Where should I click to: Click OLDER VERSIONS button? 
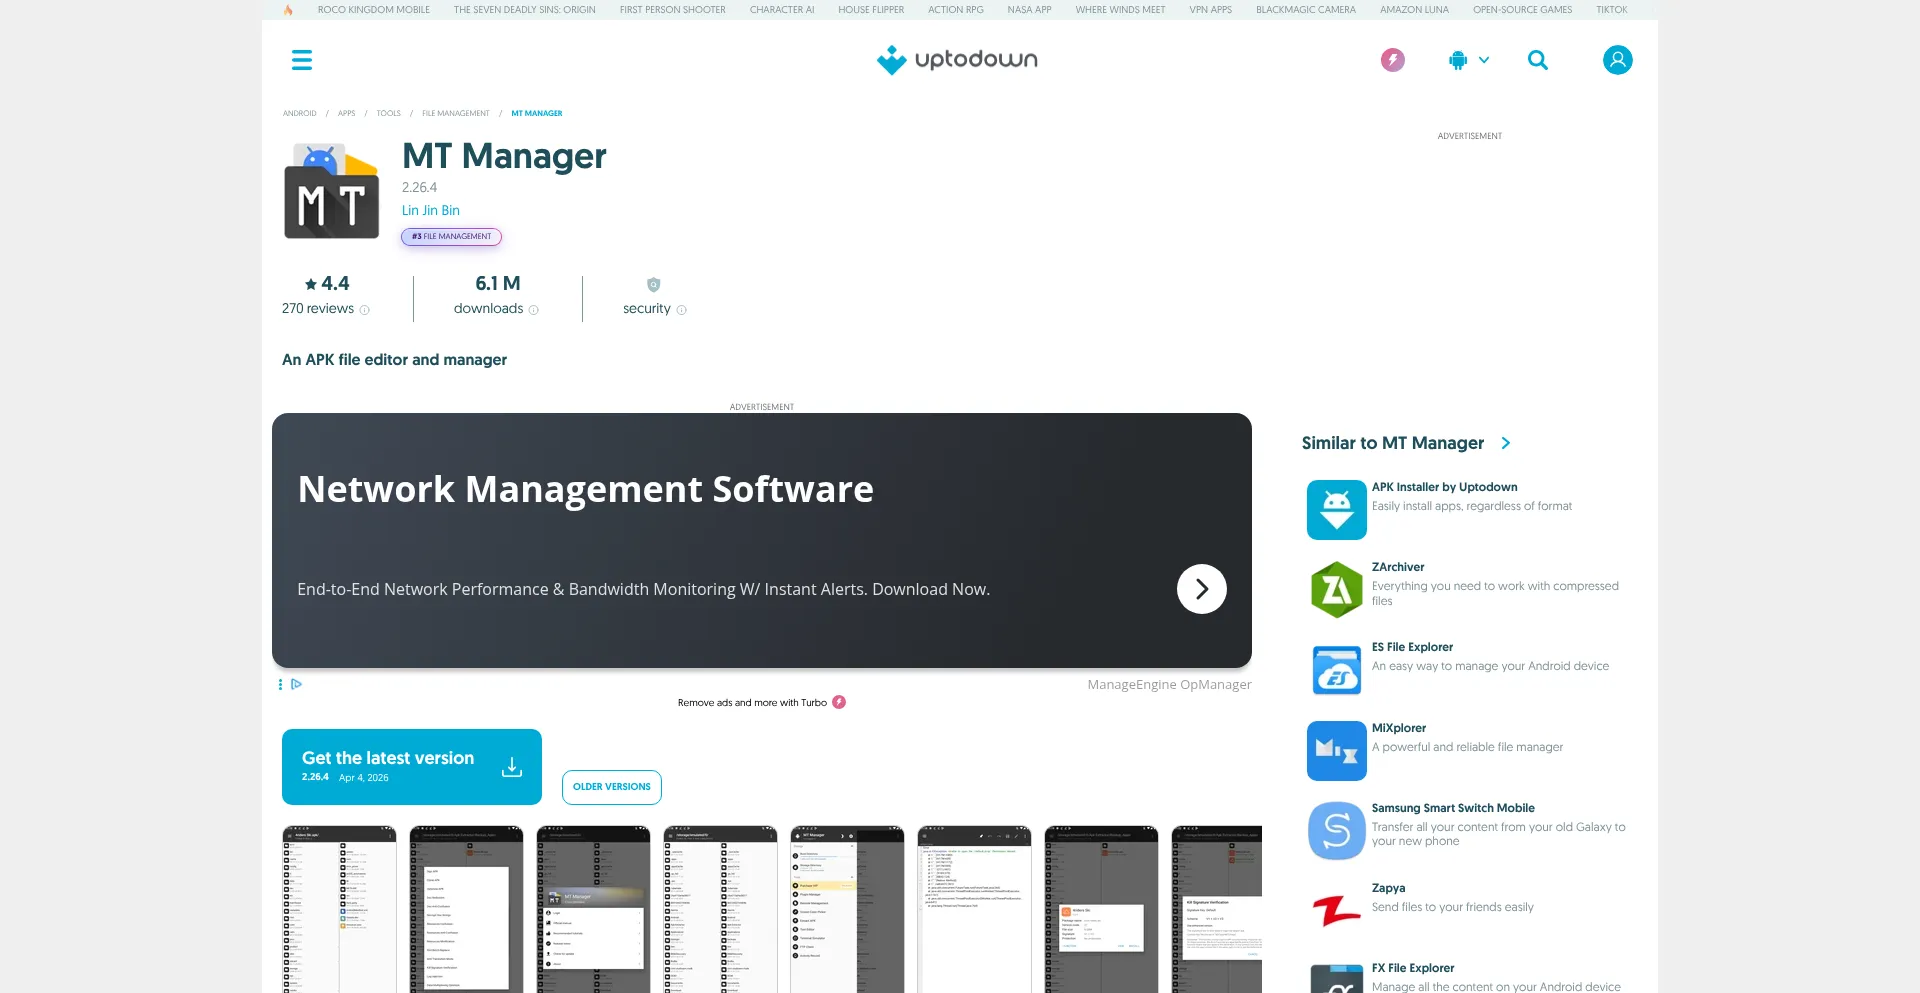click(x=612, y=787)
